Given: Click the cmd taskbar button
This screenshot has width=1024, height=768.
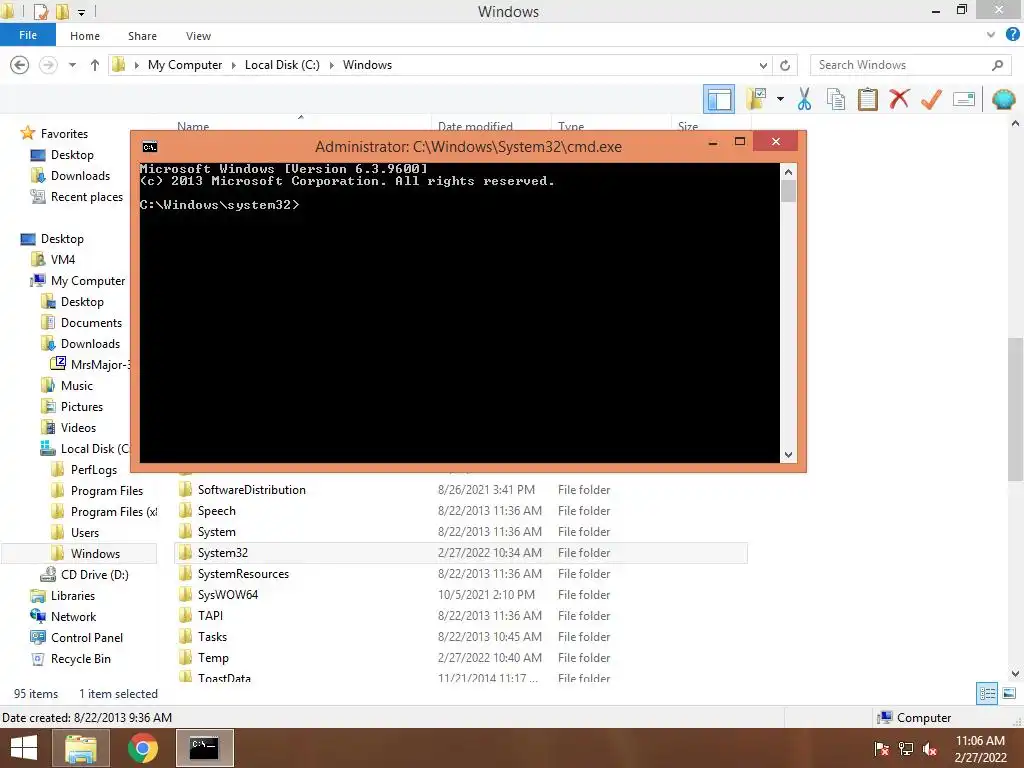Looking at the screenshot, I should 204,748.
